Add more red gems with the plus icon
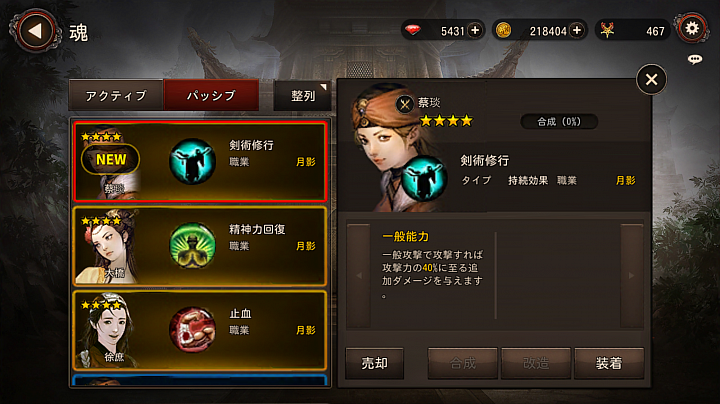 (475, 31)
